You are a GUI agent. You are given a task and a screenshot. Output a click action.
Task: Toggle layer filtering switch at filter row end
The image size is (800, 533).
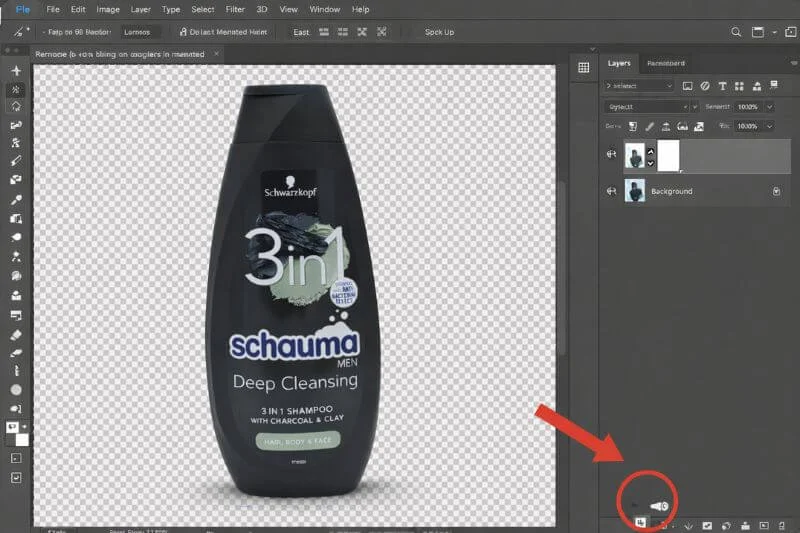point(774,85)
